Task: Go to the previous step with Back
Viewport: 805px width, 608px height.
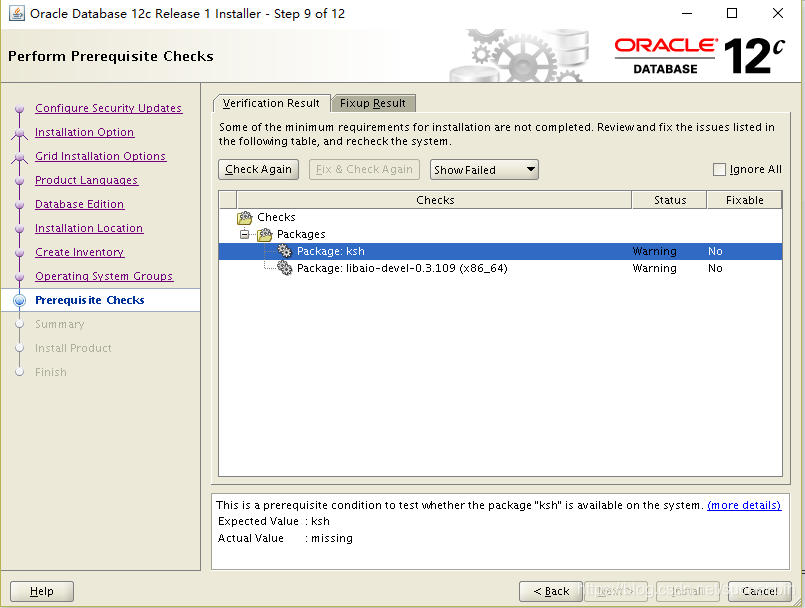Action: (551, 591)
